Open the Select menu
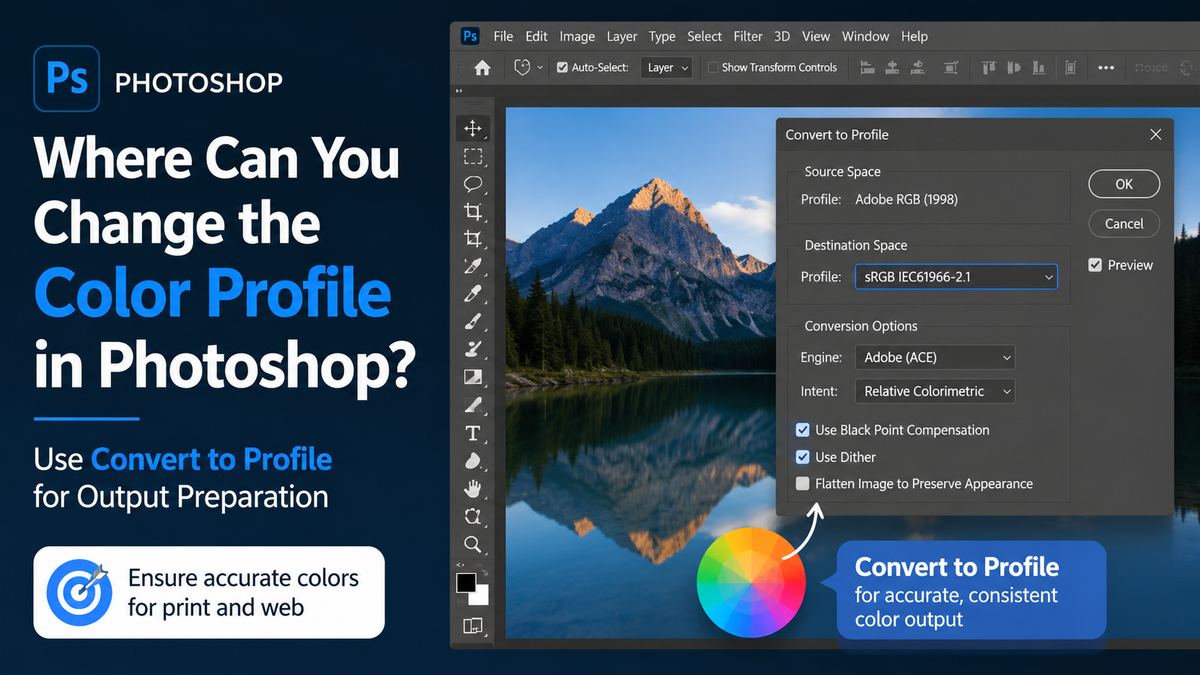Screen dimensions: 1200x675 coord(704,36)
